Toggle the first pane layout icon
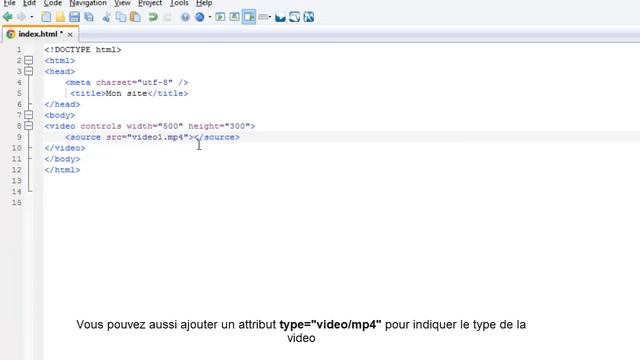 click(220, 17)
